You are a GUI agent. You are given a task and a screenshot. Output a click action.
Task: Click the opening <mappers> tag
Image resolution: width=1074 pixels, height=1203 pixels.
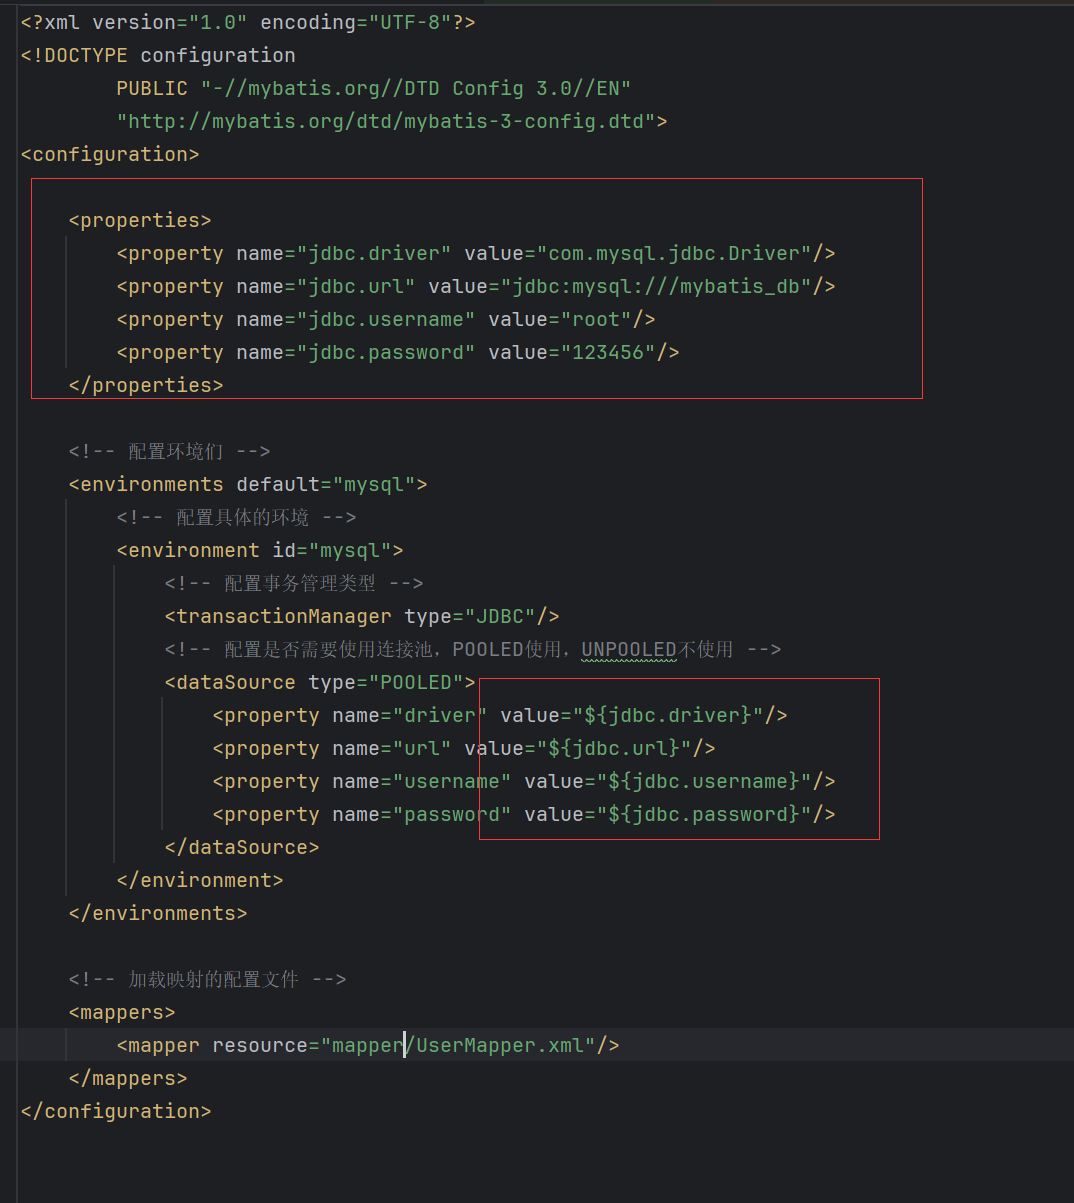(x=122, y=1012)
